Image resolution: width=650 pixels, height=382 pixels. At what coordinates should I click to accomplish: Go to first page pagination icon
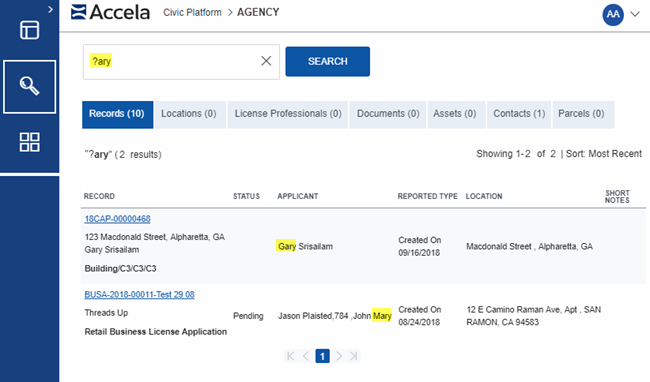tap(291, 356)
